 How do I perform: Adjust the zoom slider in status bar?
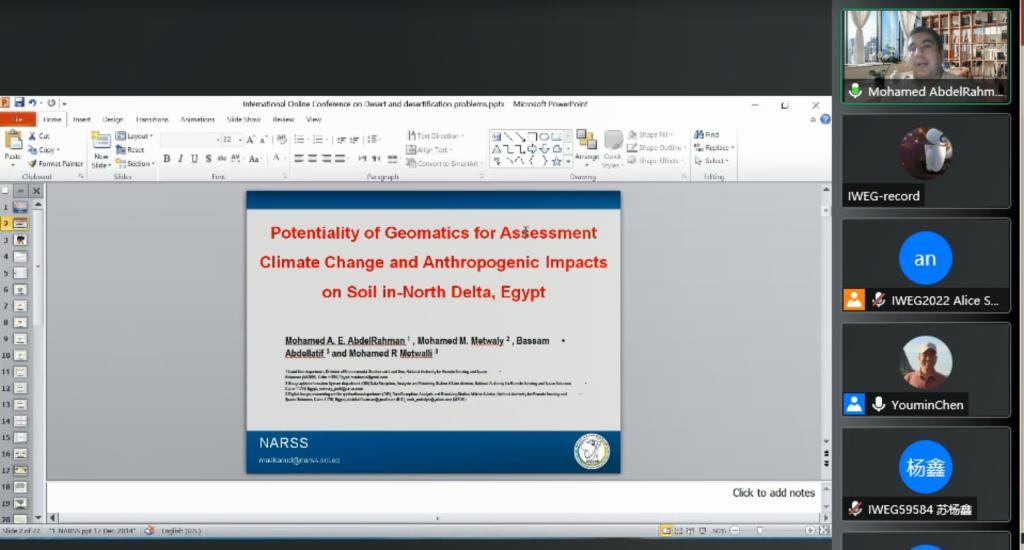(x=760, y=530)
